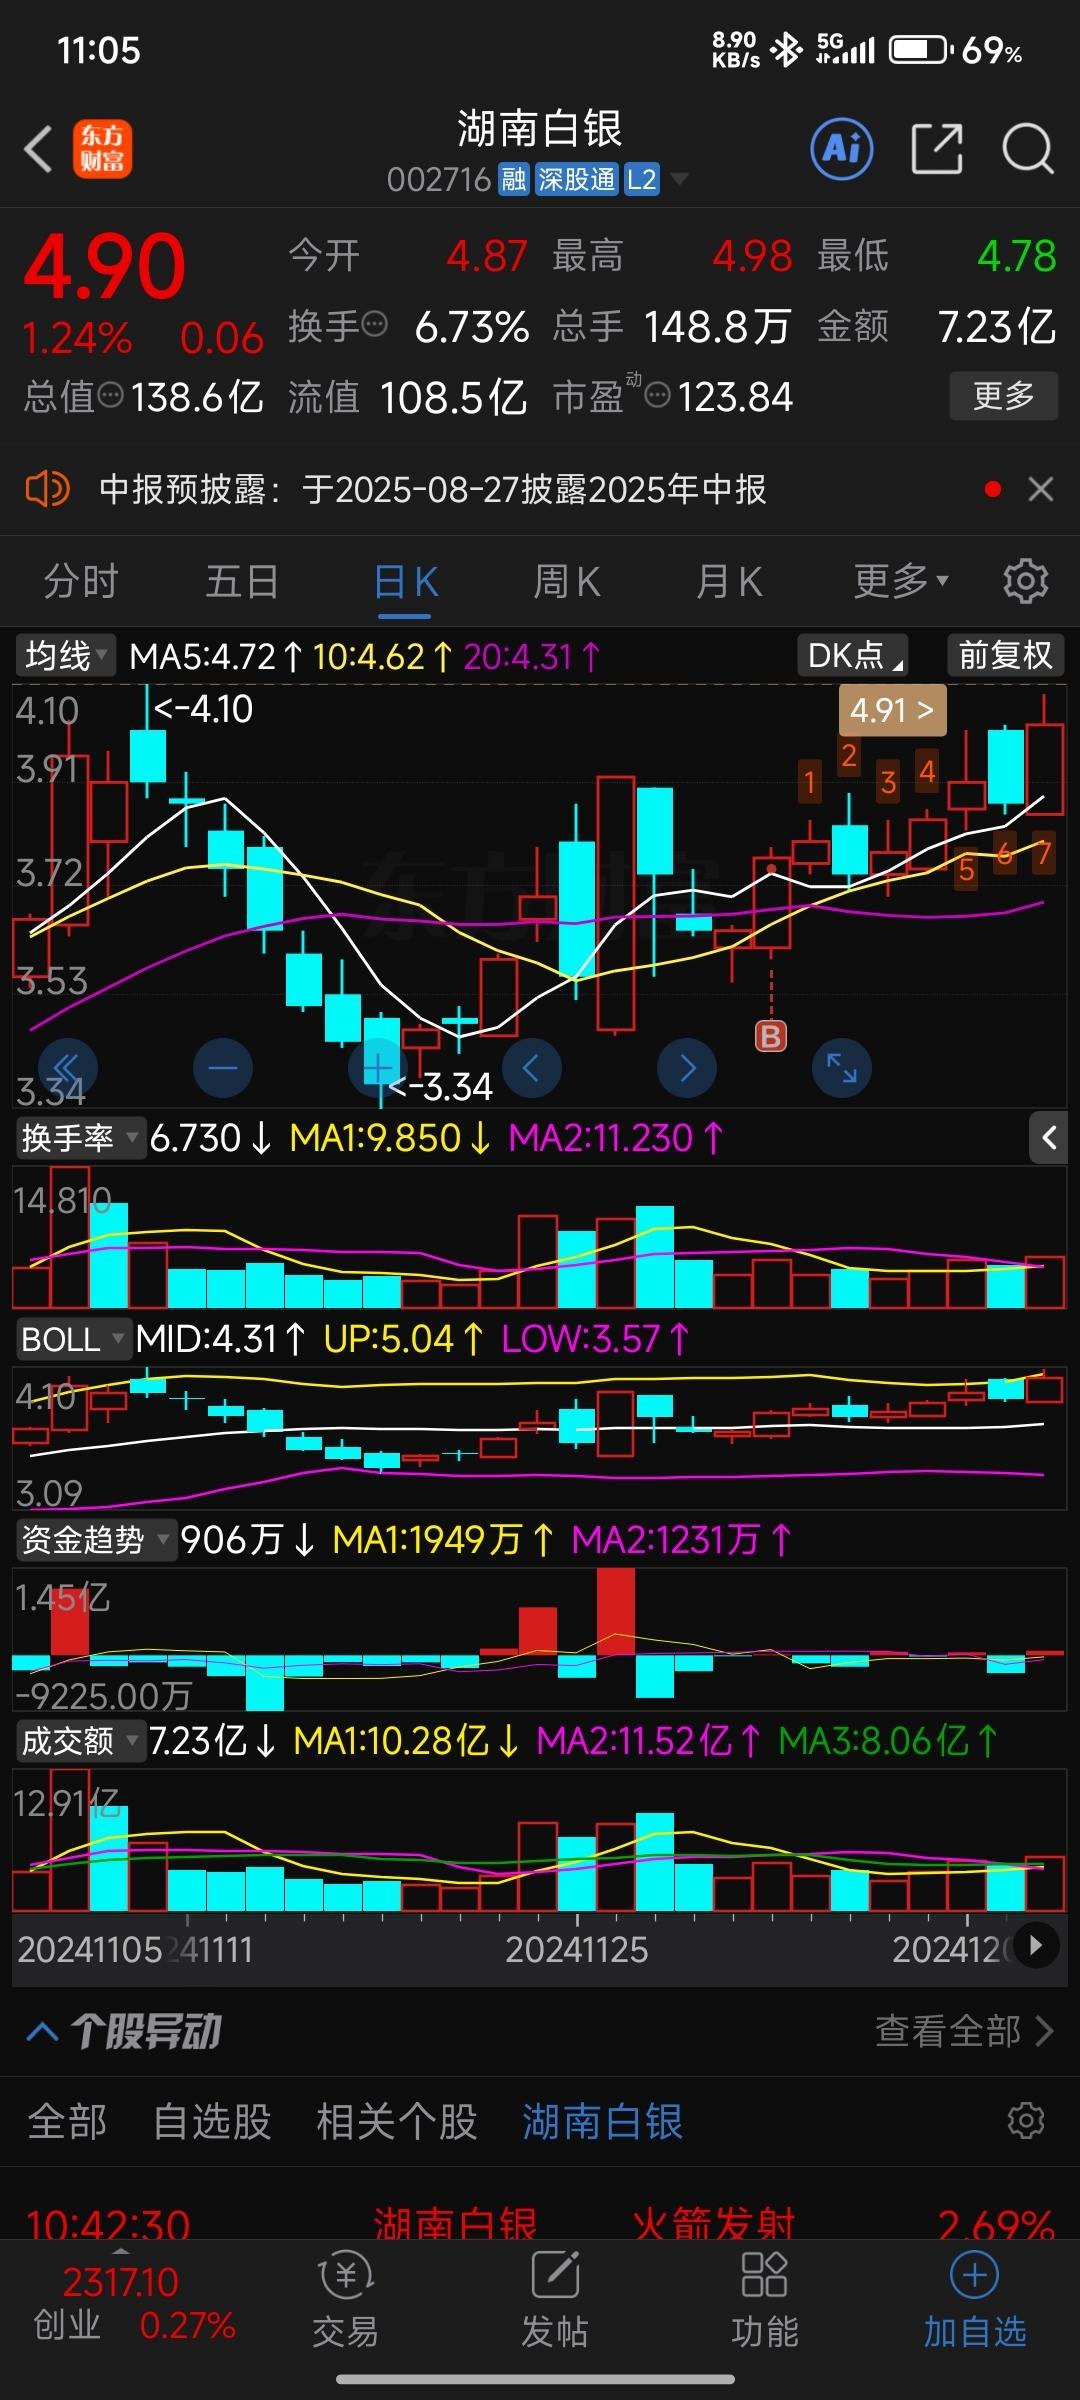The image size is (1080, 2400).
Task: Expand chart to fullscreen icon
Action: (x=842, y=1068)
